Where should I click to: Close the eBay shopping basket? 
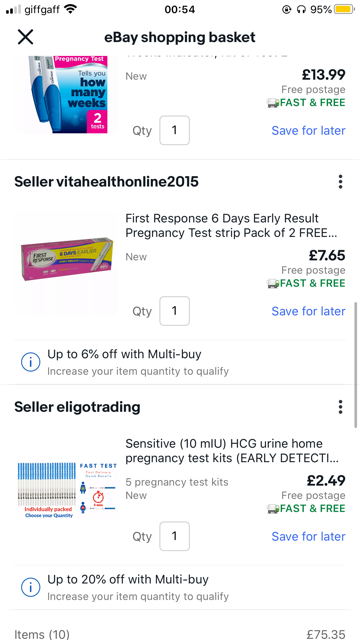click(25, 37)
